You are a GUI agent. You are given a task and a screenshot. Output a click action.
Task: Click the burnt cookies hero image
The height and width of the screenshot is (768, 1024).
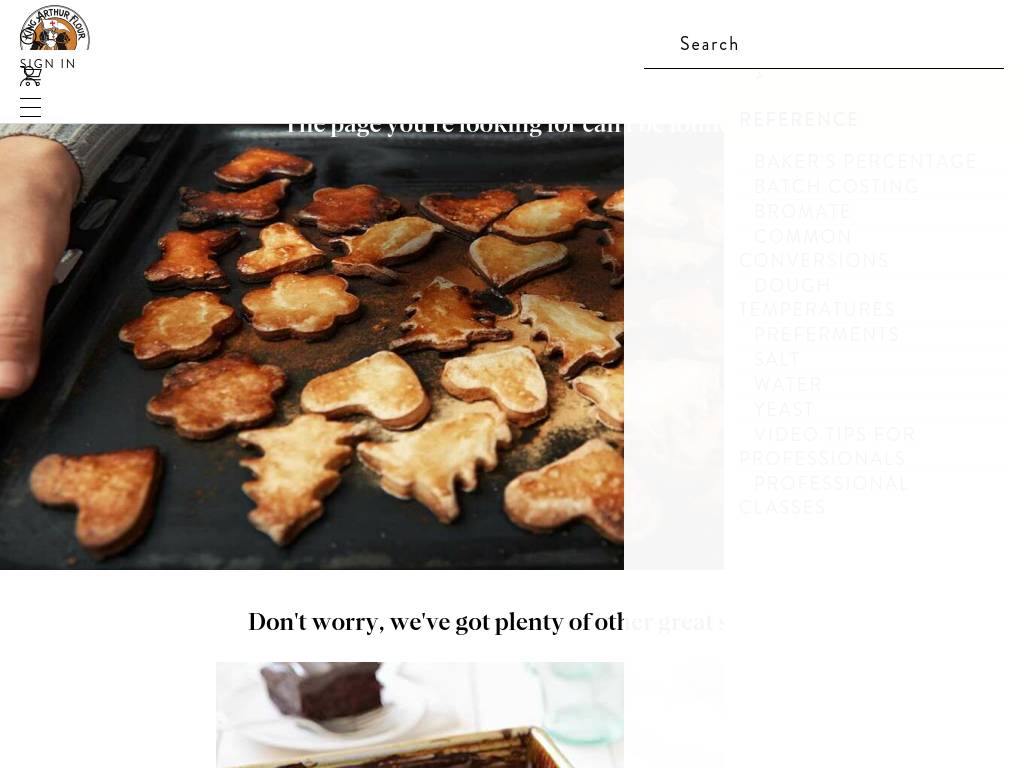pos(312,347)
